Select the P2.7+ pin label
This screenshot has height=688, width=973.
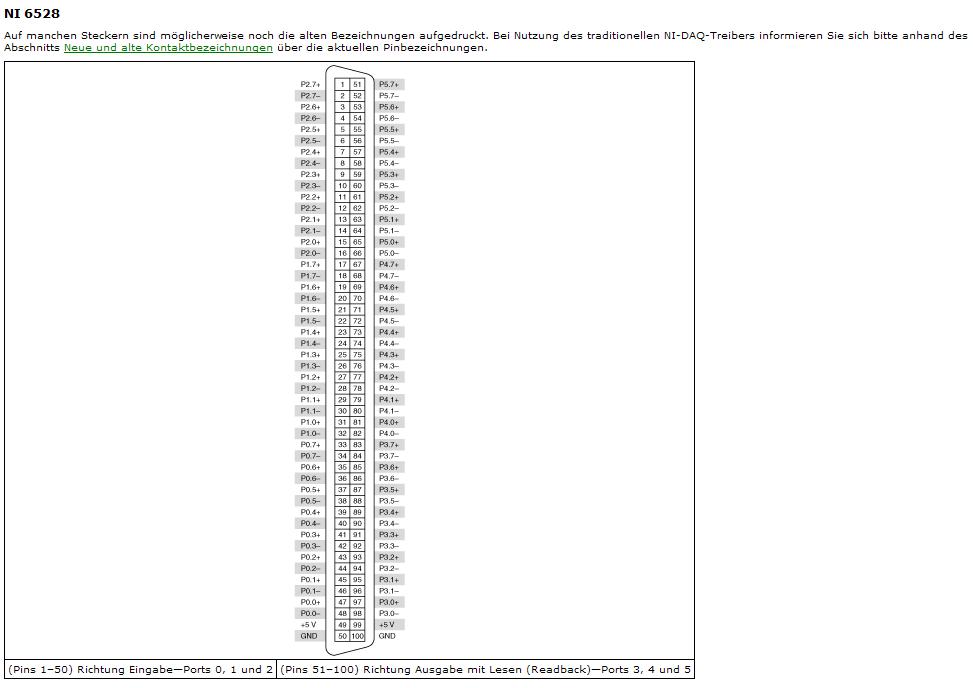coord(310,84)
